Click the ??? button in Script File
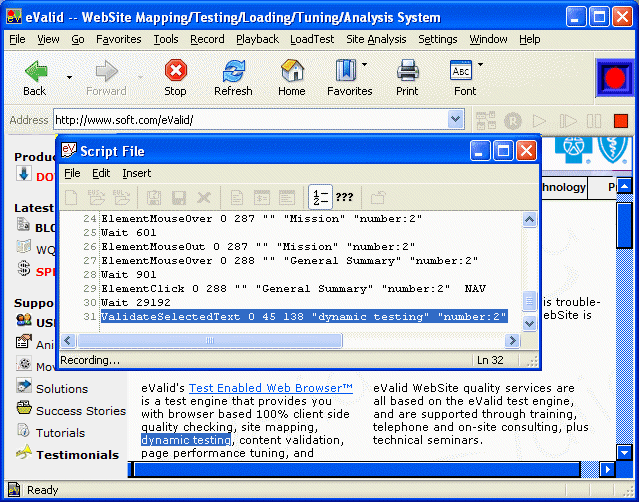639x502 pixels. tap(344, 197)
